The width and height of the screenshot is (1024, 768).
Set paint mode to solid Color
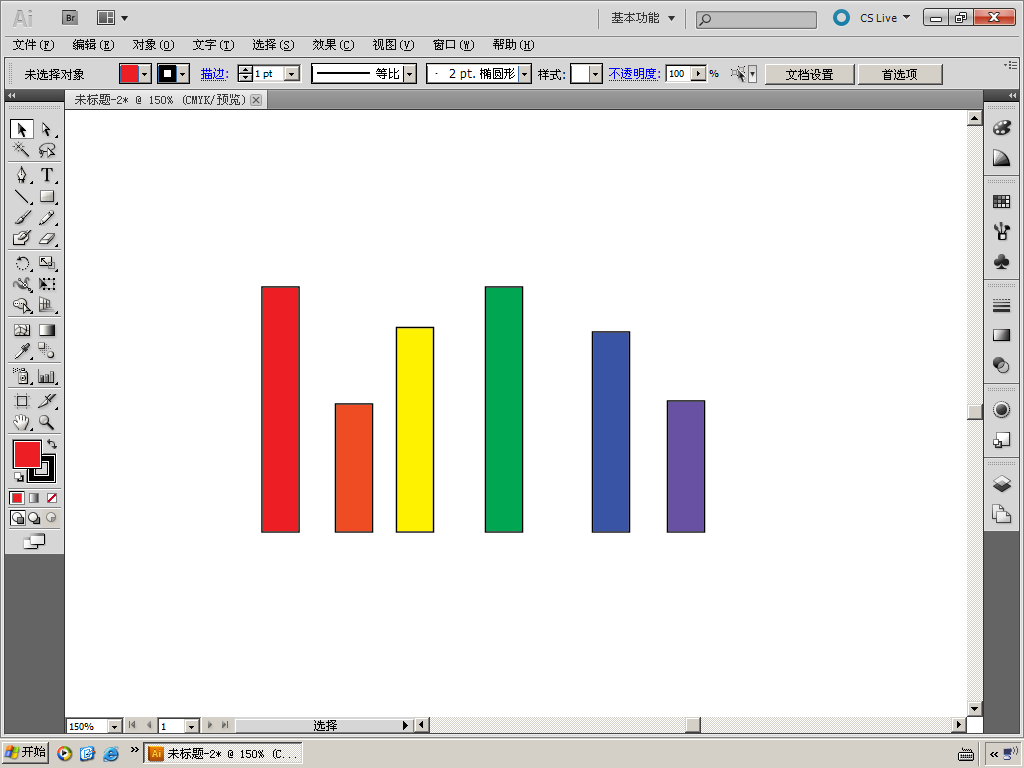[x=17, y=498]
